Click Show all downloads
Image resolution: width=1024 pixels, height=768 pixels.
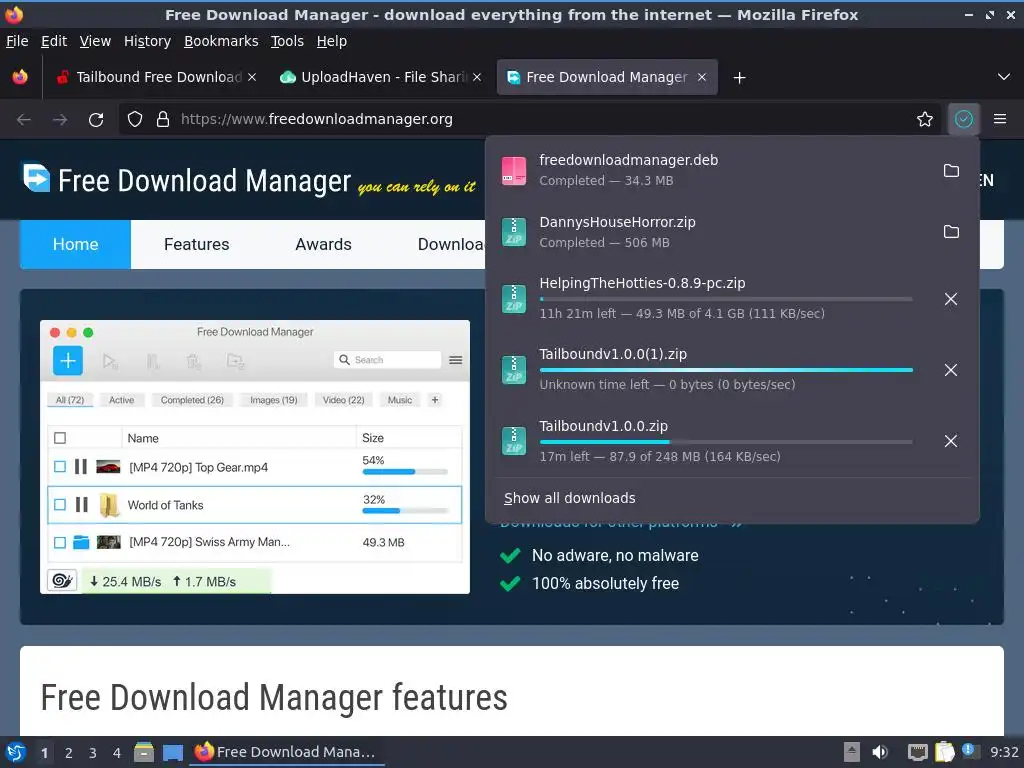569,498
